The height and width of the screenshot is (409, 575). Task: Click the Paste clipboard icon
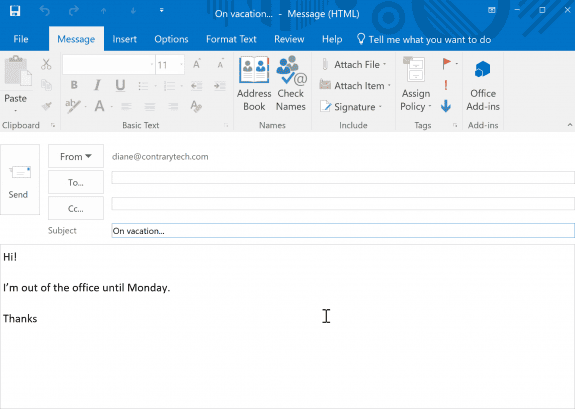pos(17,72)
